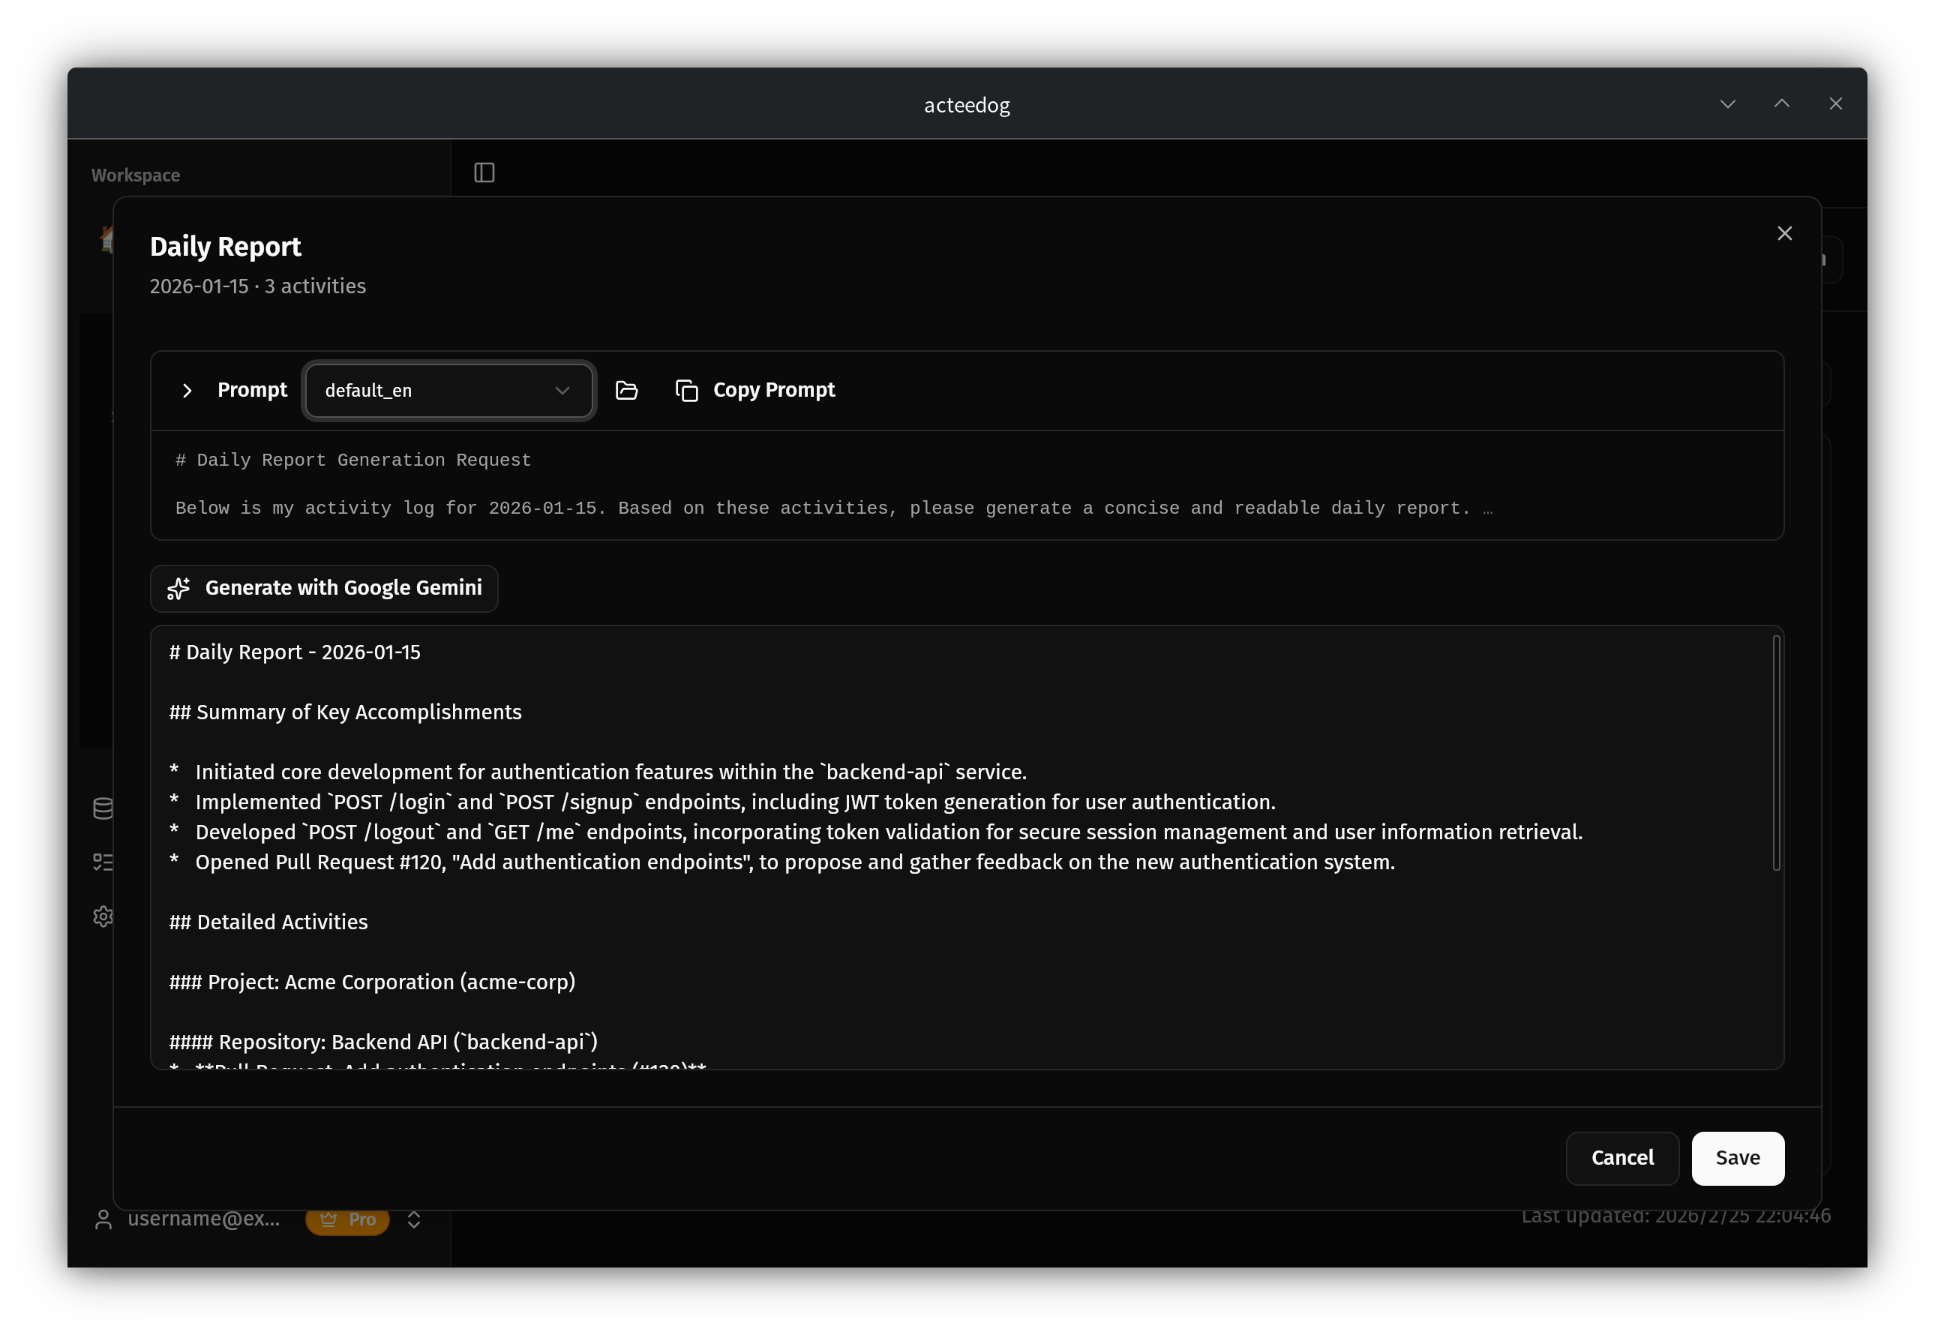
Task: Cancel the daily report dialog
Action: point(1622,1158)
